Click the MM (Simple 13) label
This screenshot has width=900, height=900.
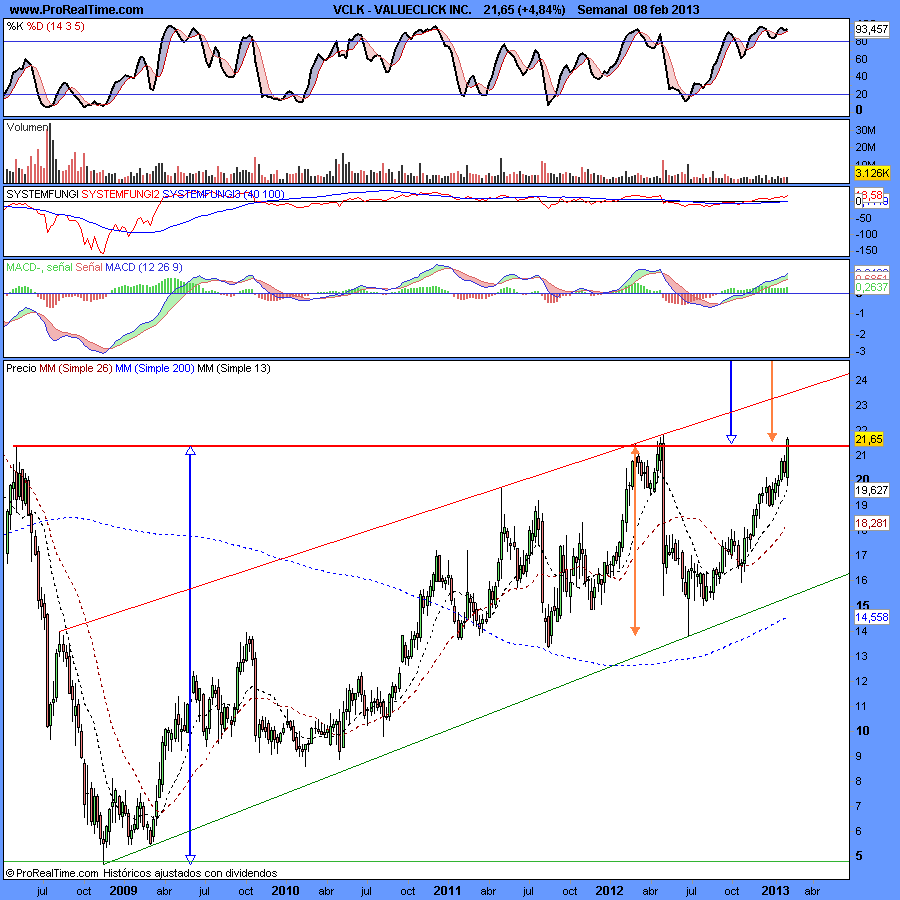pyautogui.click(x=234, y=368)
